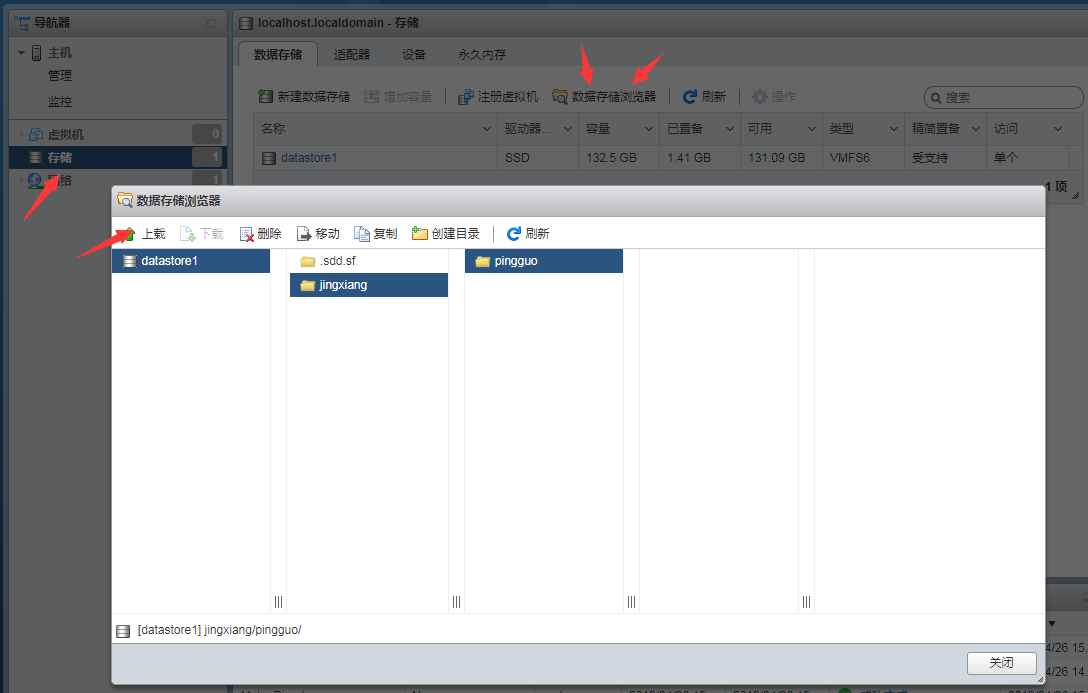Click the 创建目录 create directory icon
1088x693 pixels.
419,234
